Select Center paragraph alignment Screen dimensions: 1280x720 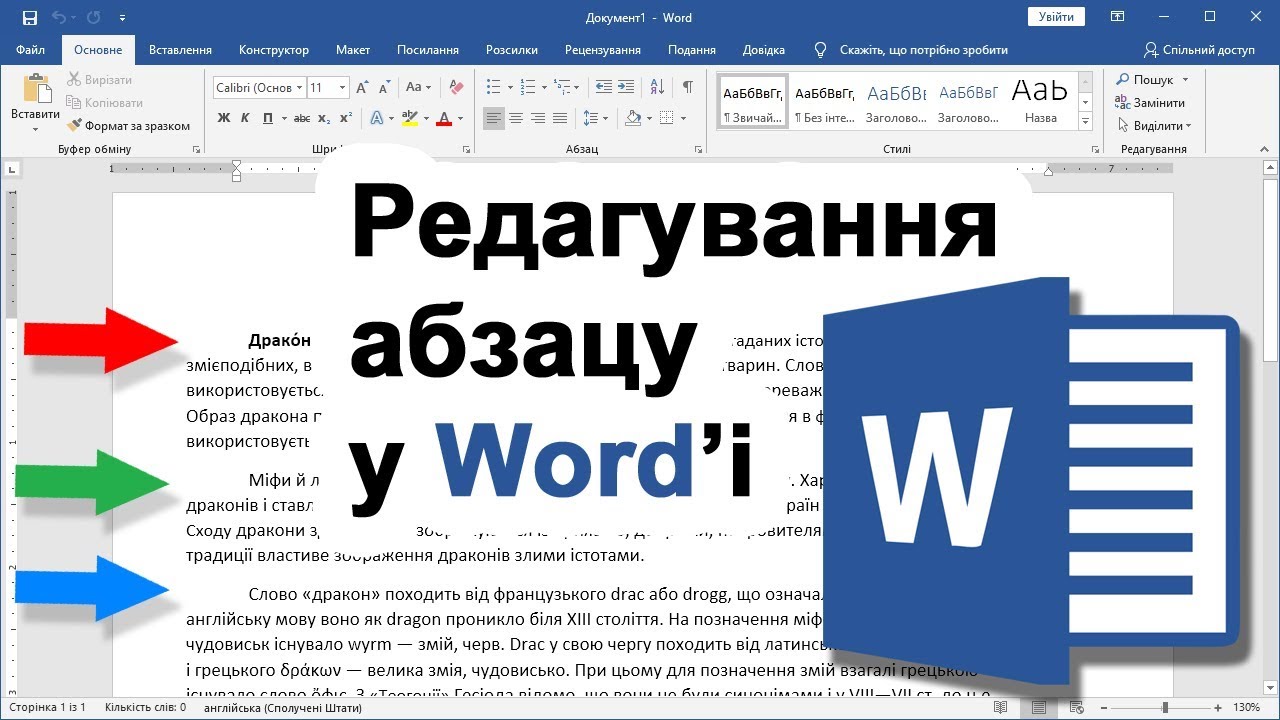pyautogui.click(x=516, y=118)
